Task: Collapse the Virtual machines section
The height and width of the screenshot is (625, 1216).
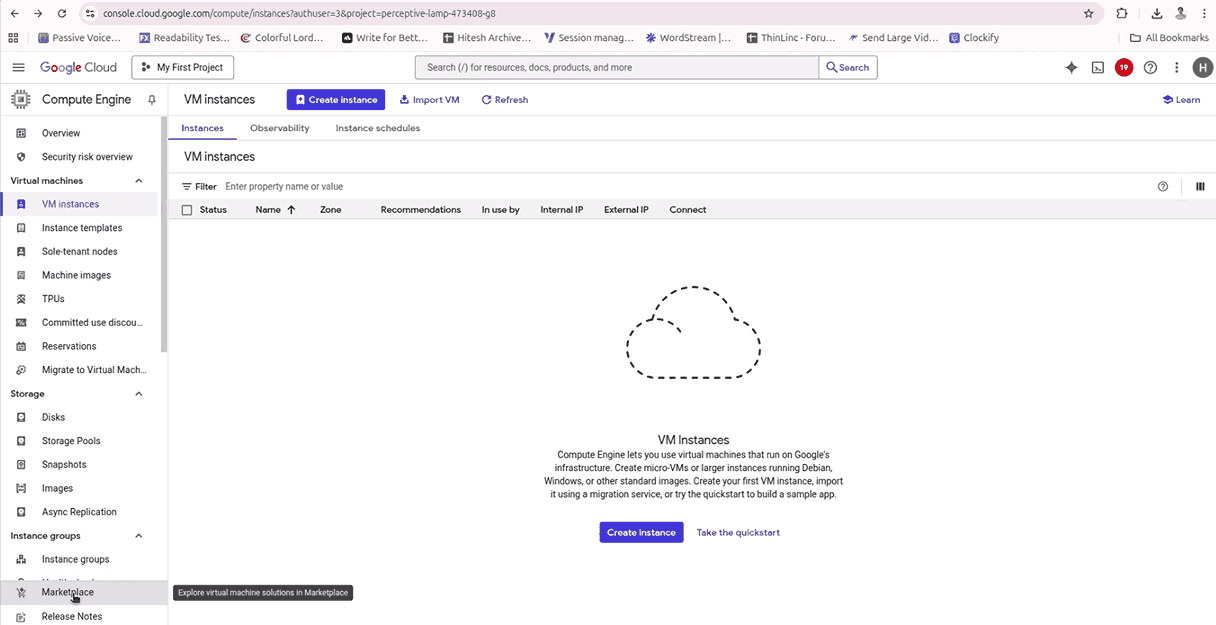Action: [x=139, y=181]
